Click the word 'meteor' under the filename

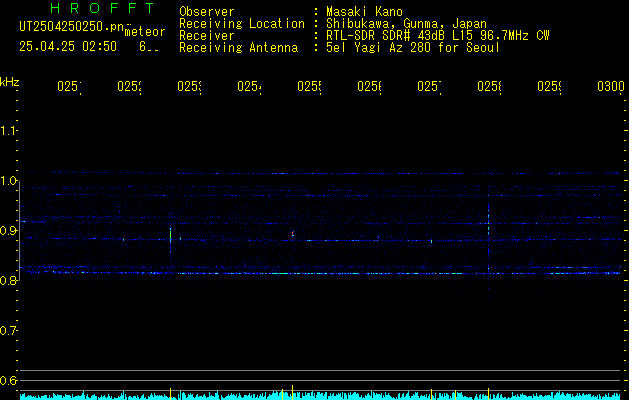tap(145, 32)
